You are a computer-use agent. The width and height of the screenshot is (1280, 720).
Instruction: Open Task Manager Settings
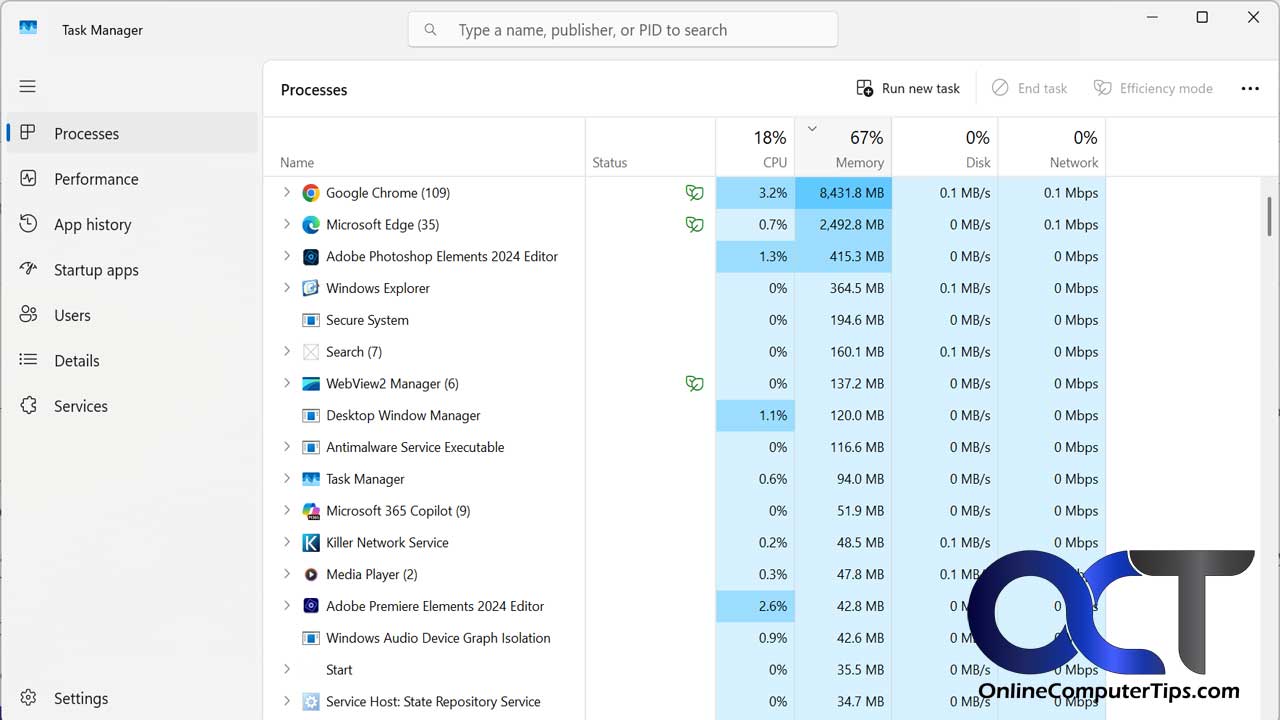pyautogui.click(x=132, y=699)
